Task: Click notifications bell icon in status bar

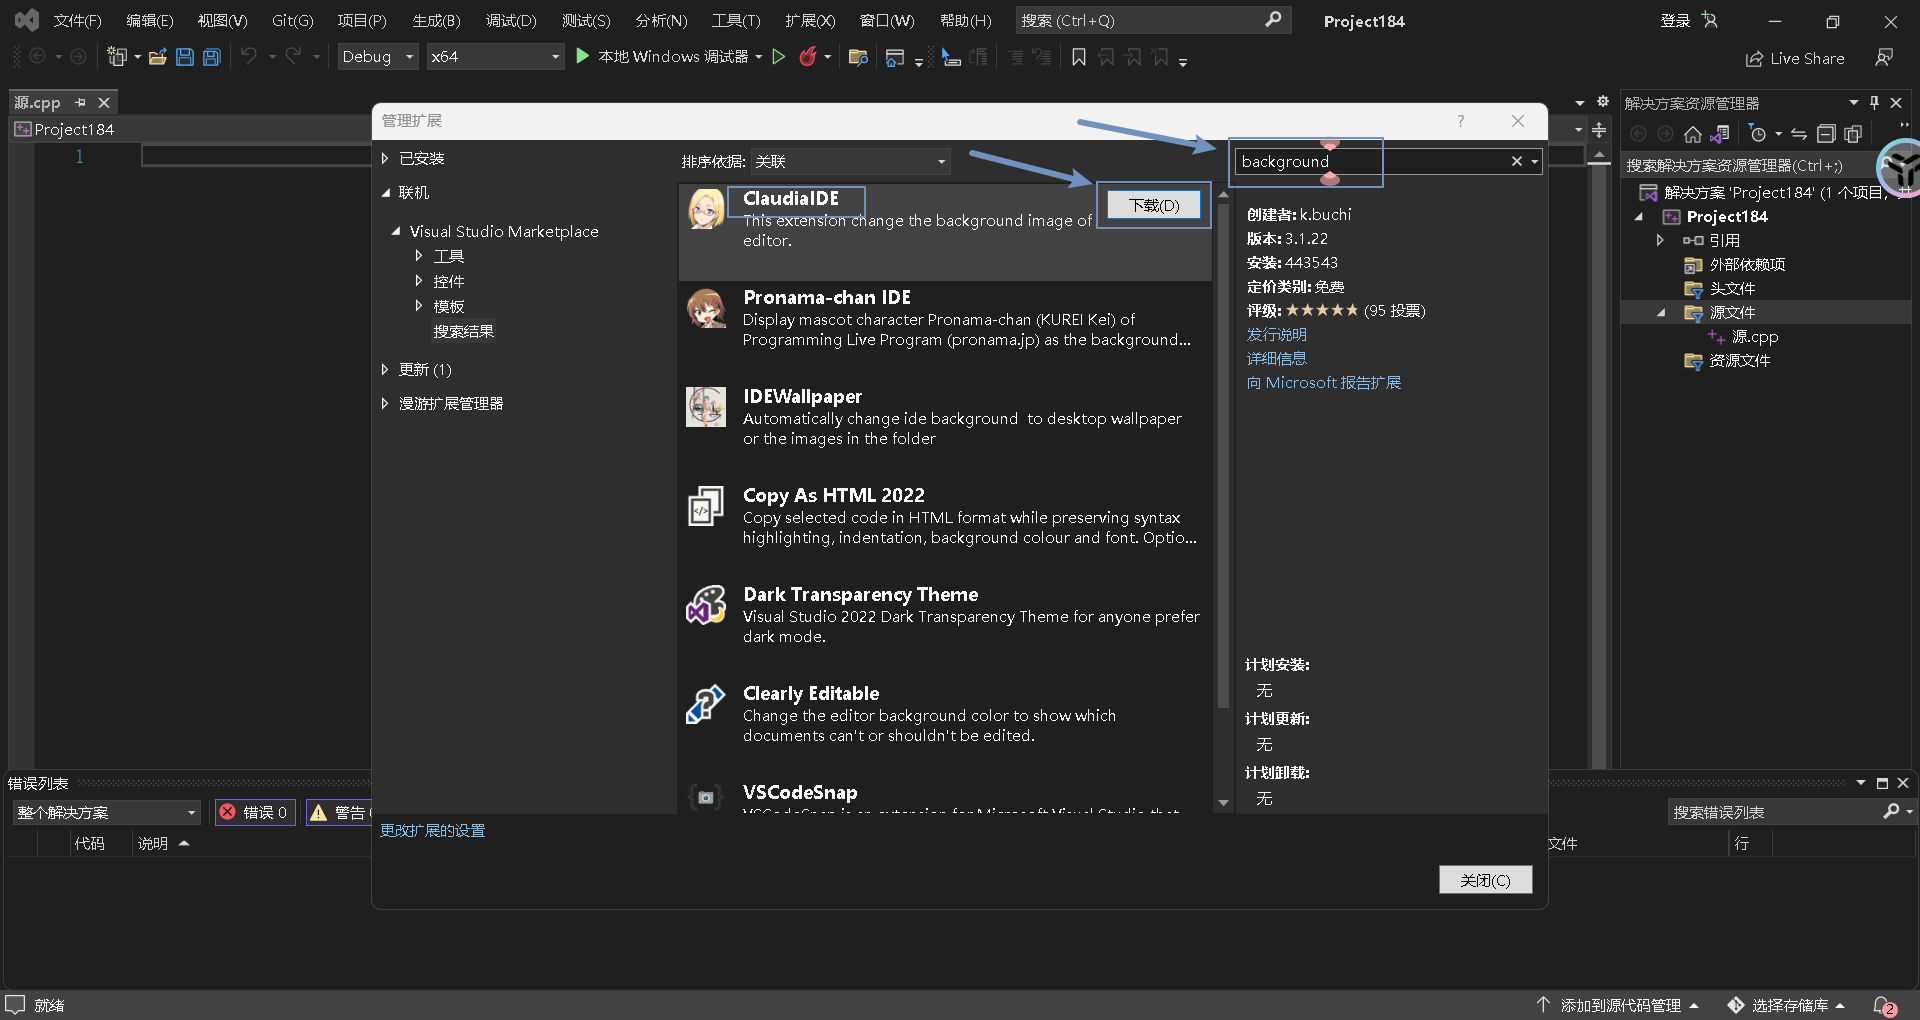Action: click(x=1884, y=1006)
